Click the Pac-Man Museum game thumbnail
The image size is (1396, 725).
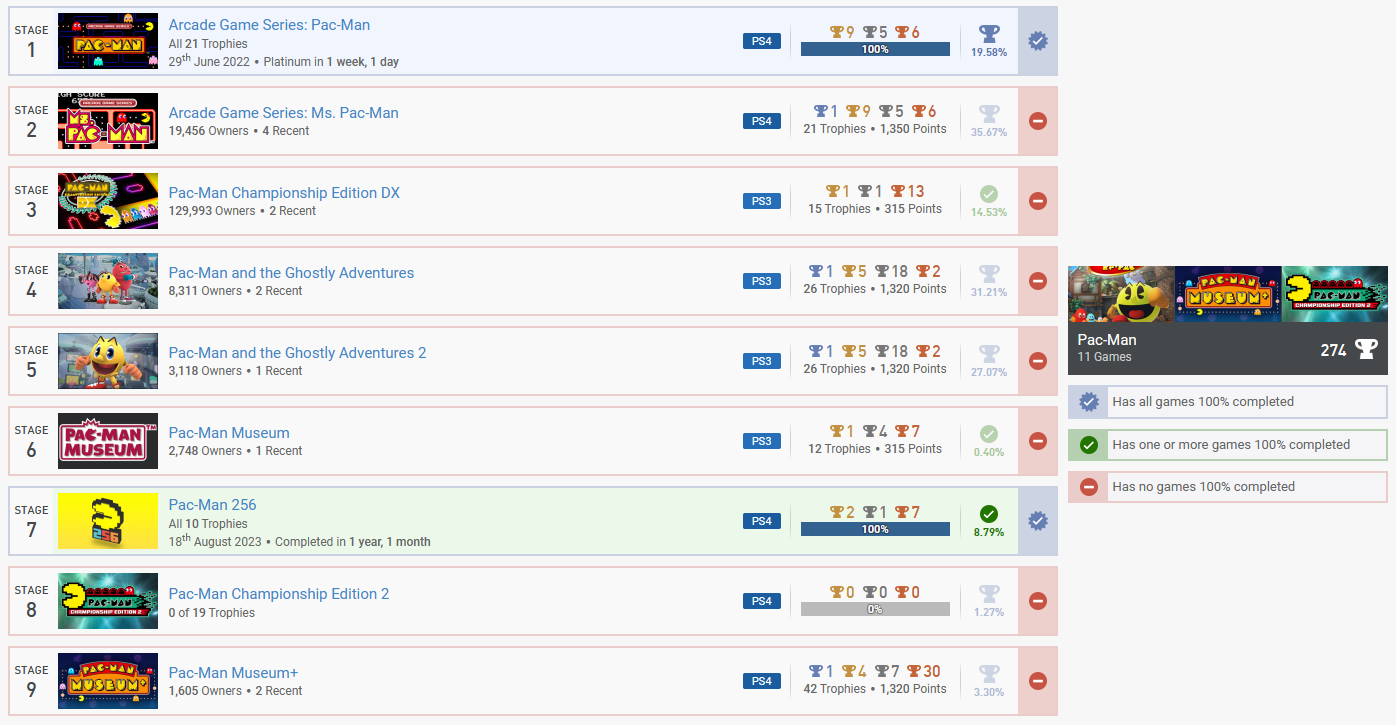pyautogui.click(x=108, y=441)
